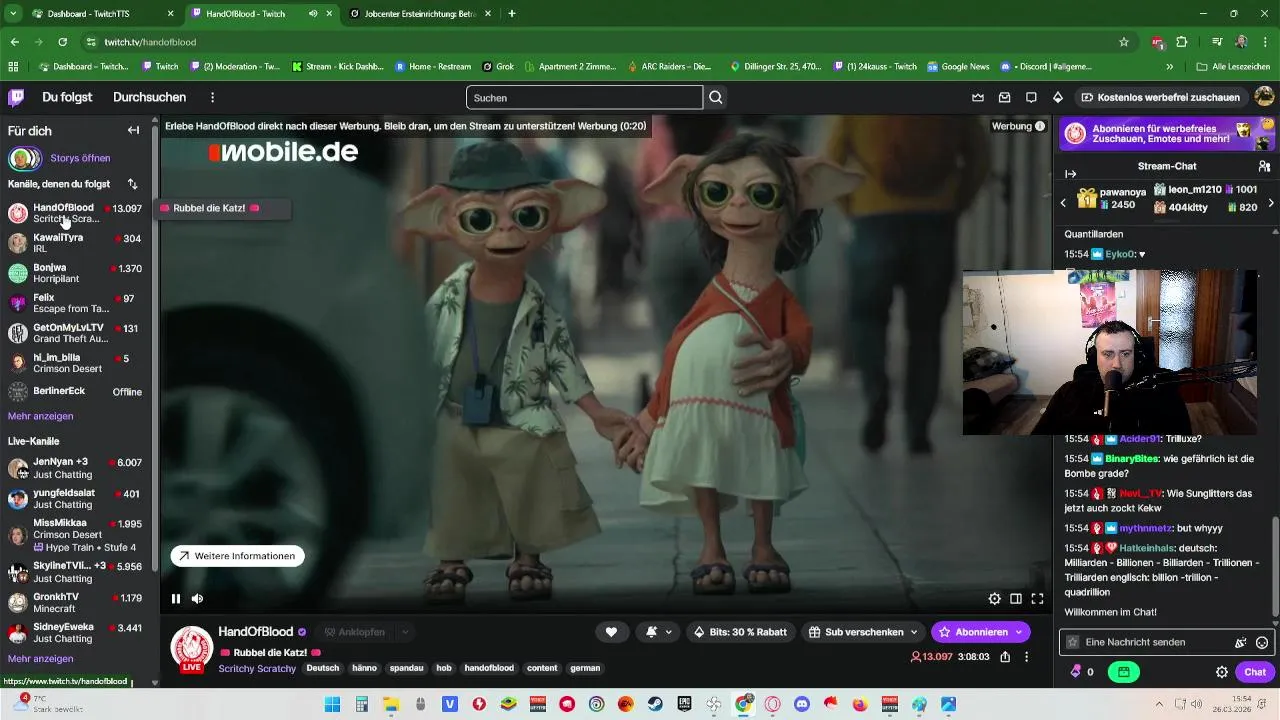1280x720 pixels.
Task: Focus the Suchen search field
Action: pos(584,98)
